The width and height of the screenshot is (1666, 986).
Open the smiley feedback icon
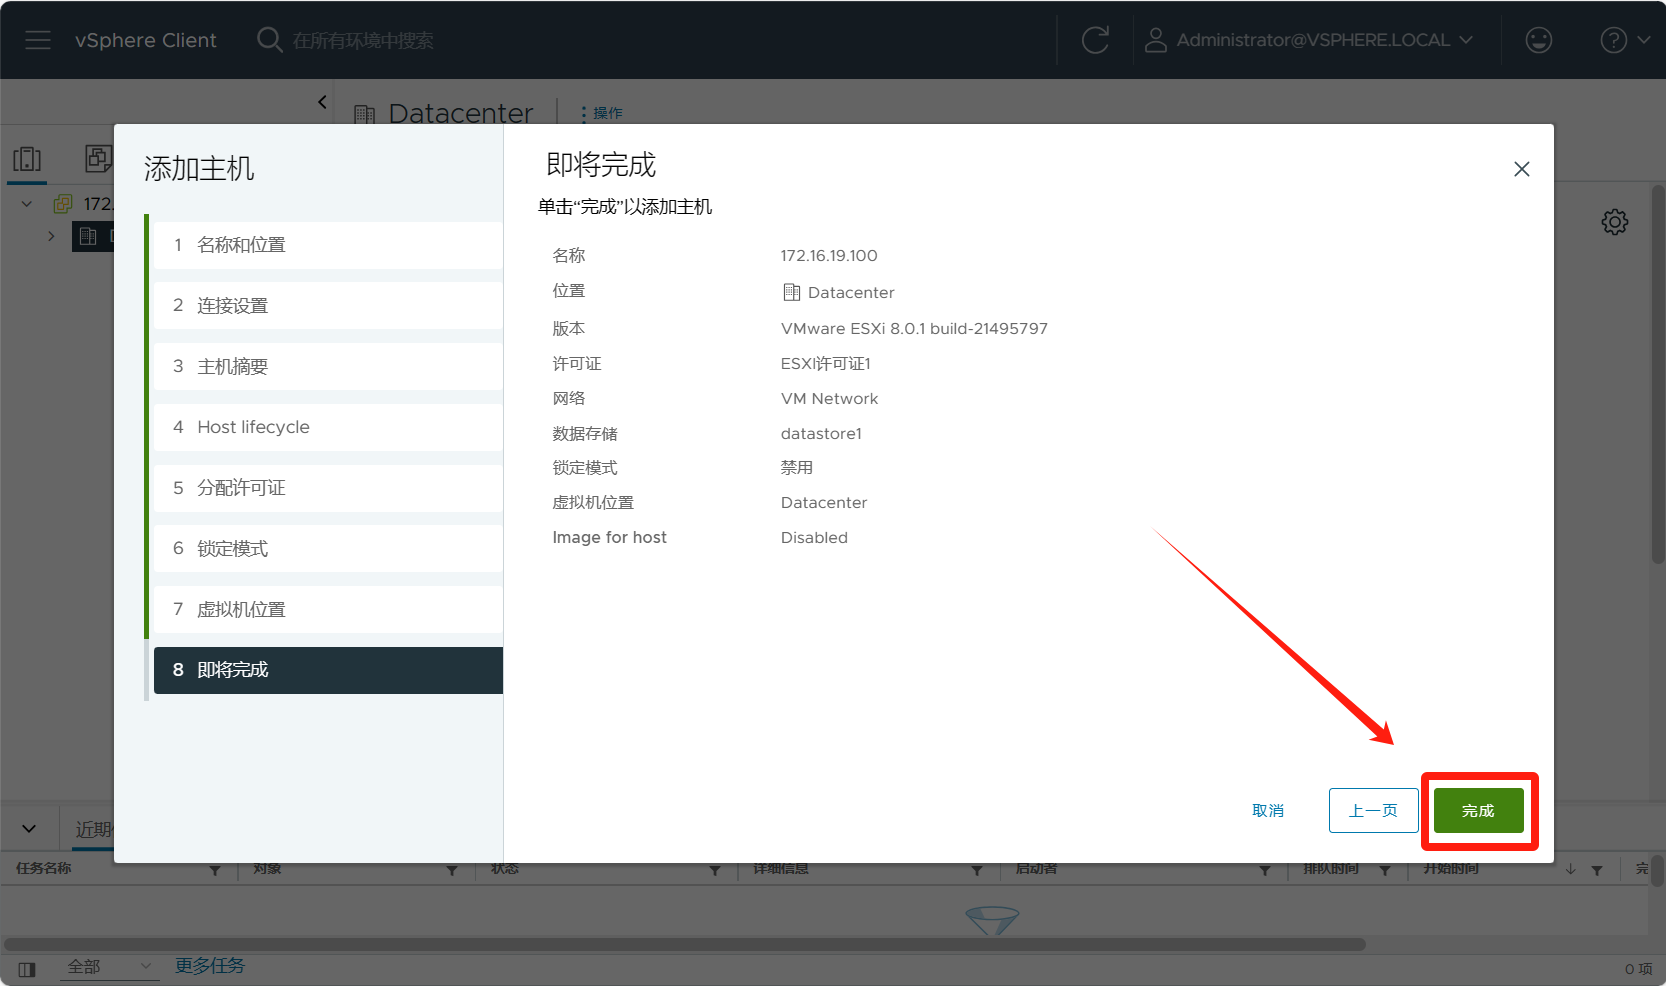[x=1538, y=40]
